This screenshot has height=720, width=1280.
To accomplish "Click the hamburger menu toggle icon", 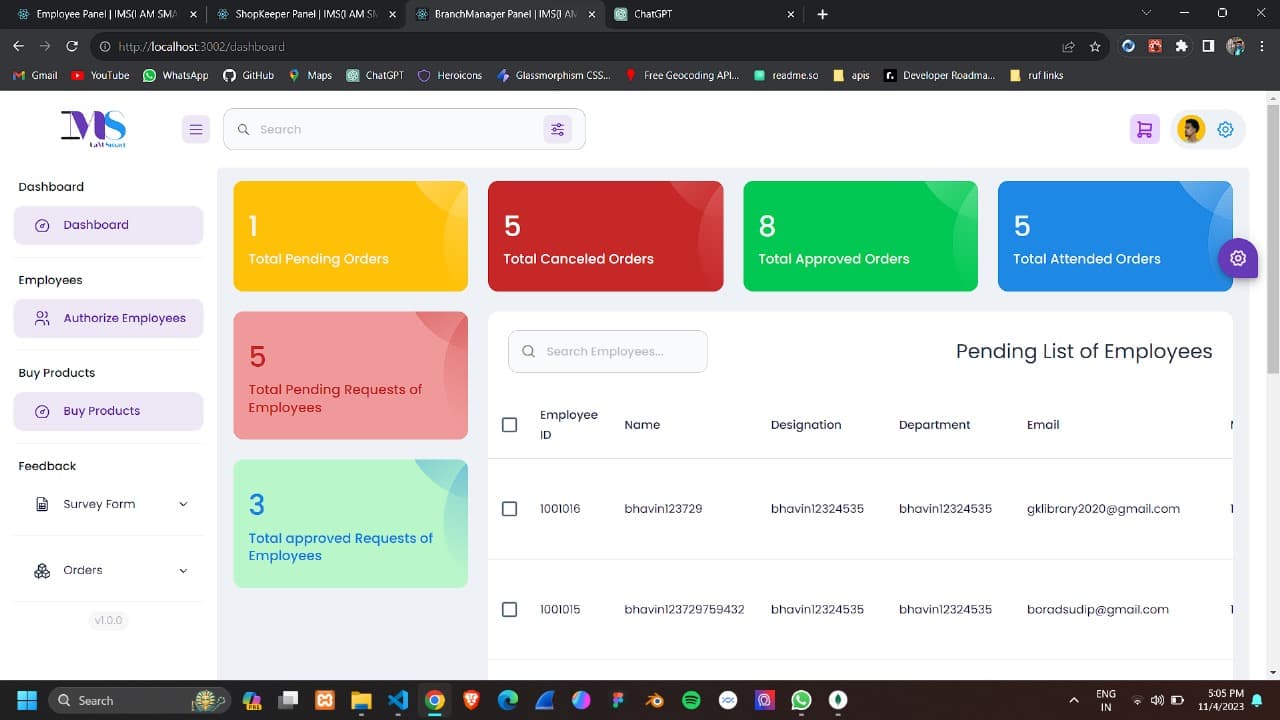I will 196,129.
